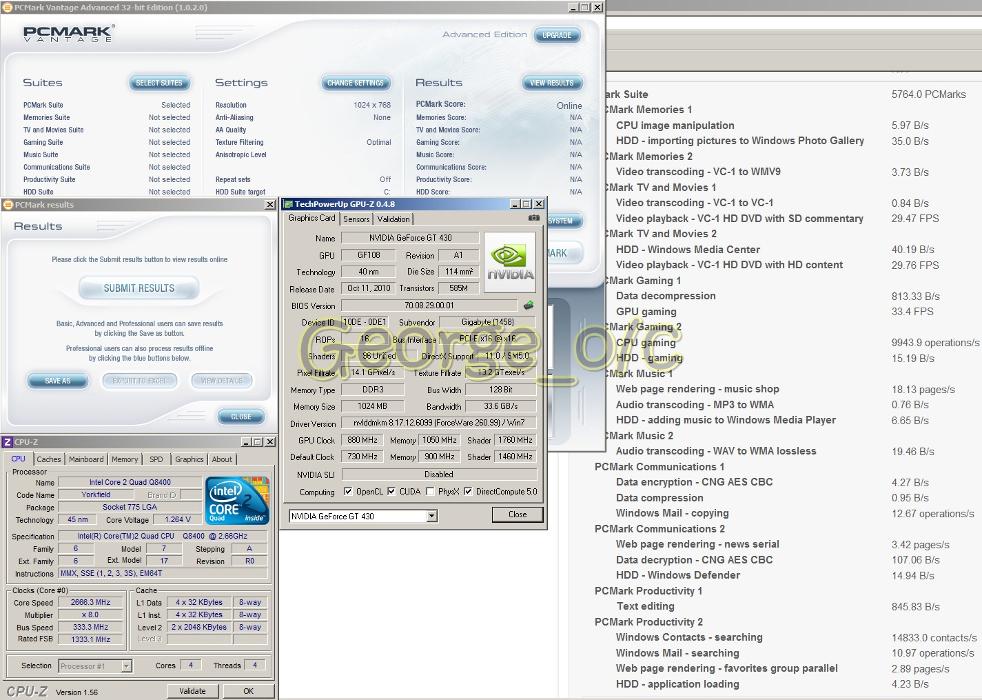Click the Select Suites button
The height and width of the screenshot is (700, 982).
point(159,83)
